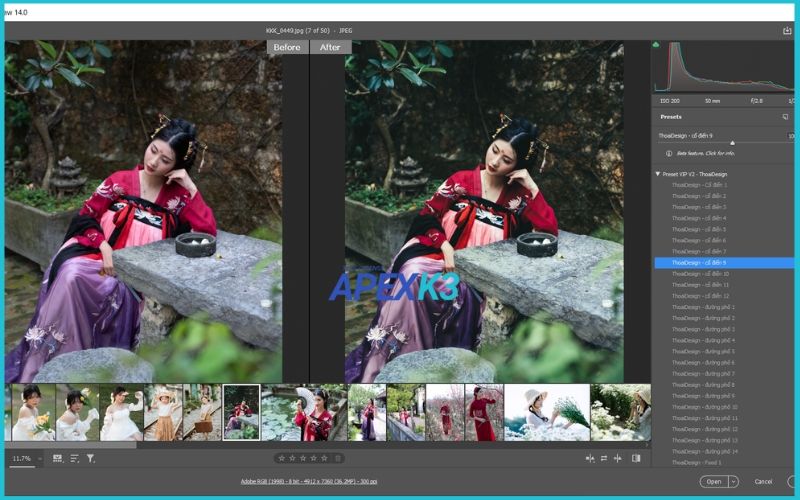Toggle the histogram shadow clipping warning
Viewport: 800px width, 500px height.
click(x=657, y=45)
